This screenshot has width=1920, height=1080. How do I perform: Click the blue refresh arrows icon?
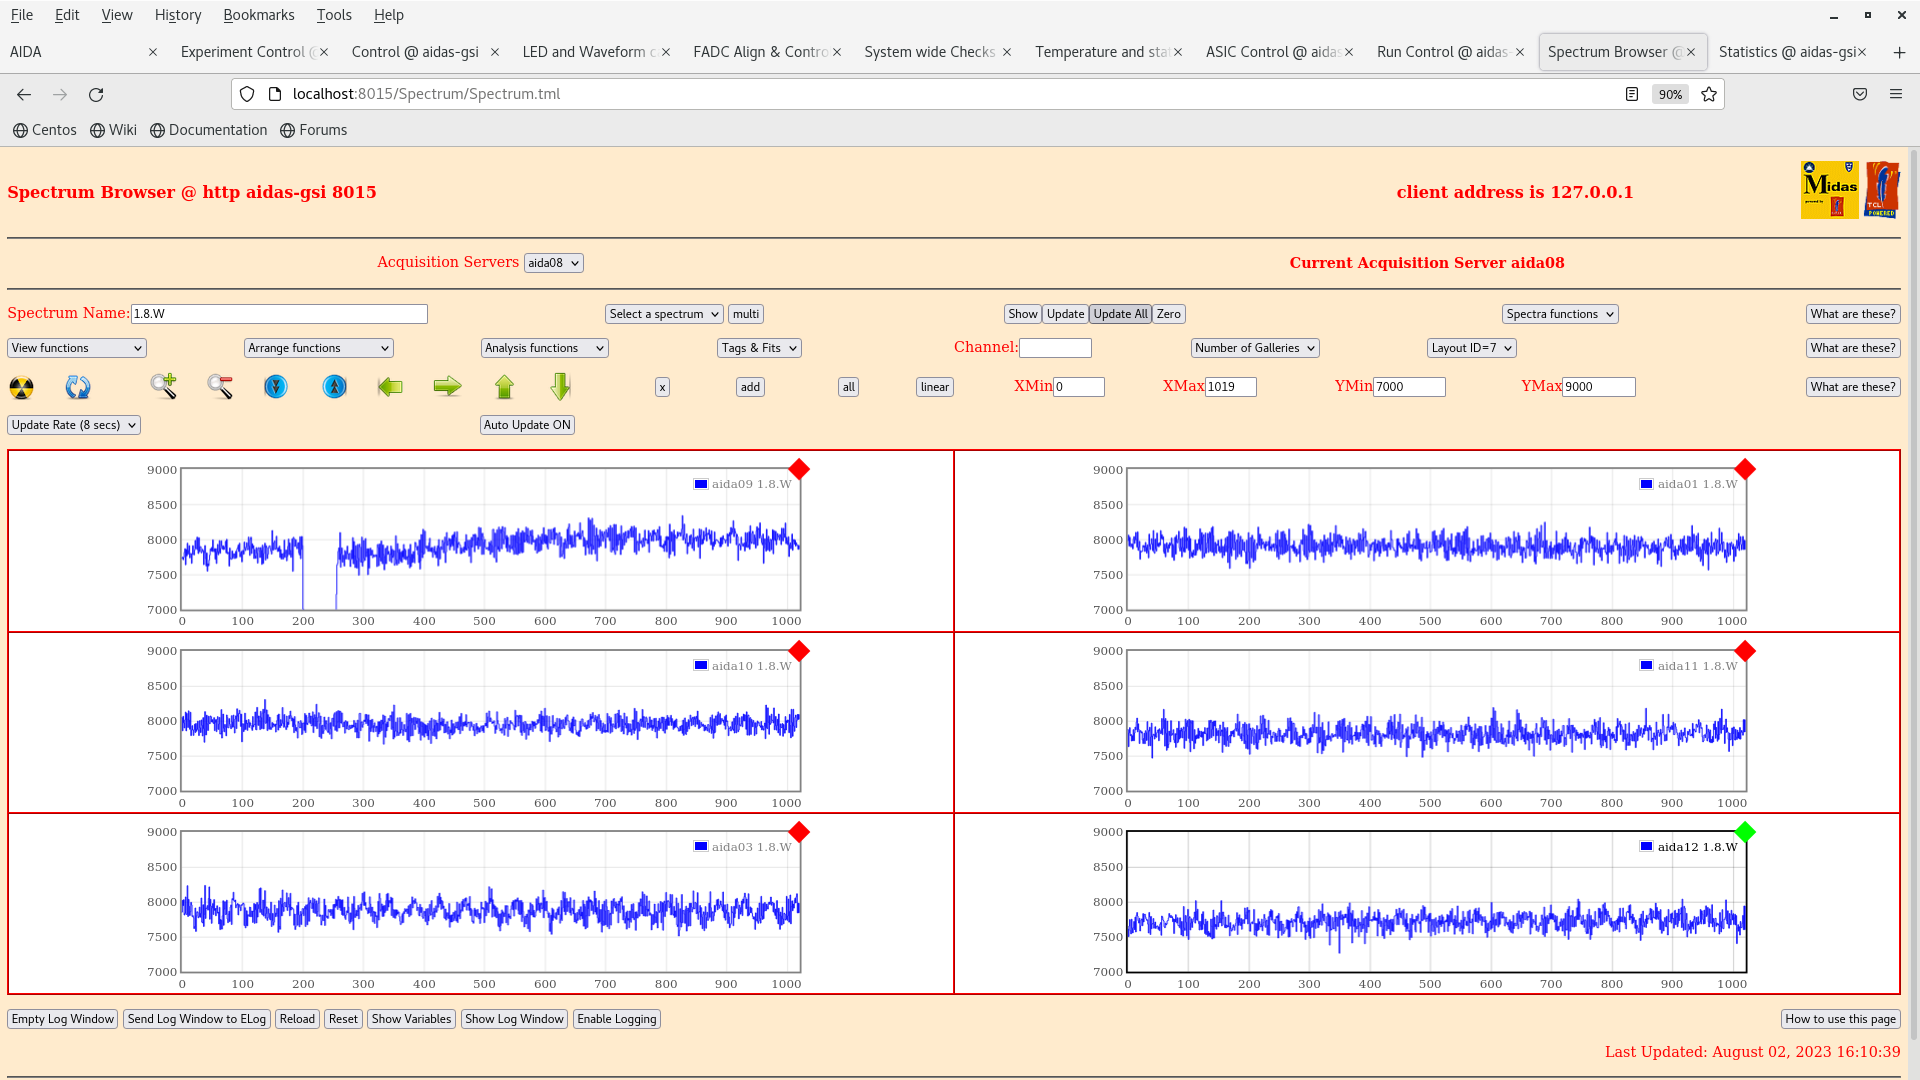click(78, 387)
